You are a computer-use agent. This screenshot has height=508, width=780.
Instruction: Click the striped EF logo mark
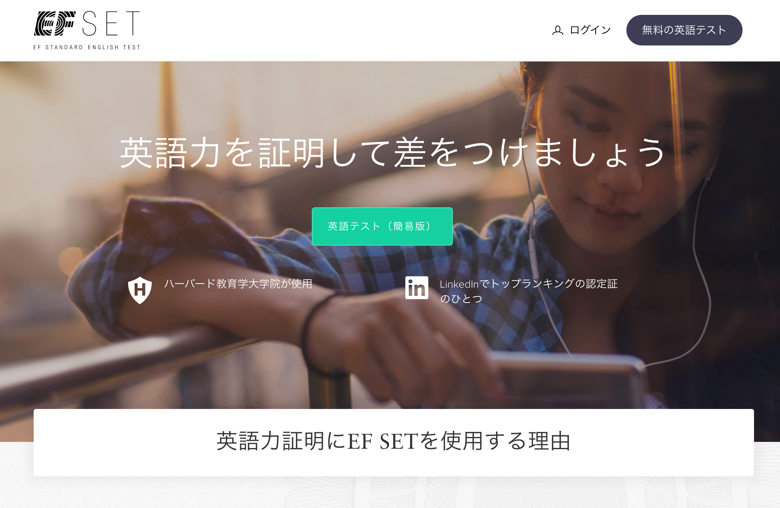(x=55, y=23)
